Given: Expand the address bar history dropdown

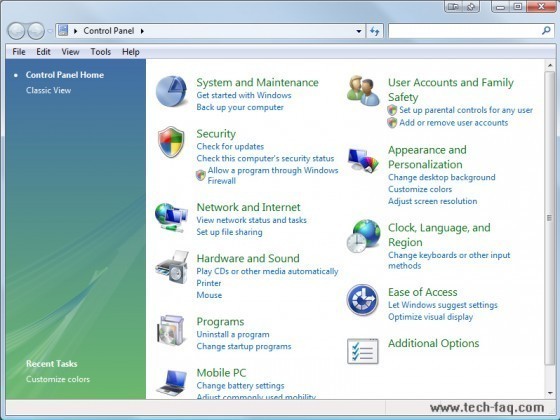Looking at the screenshot, I should [x=359, y=31].
